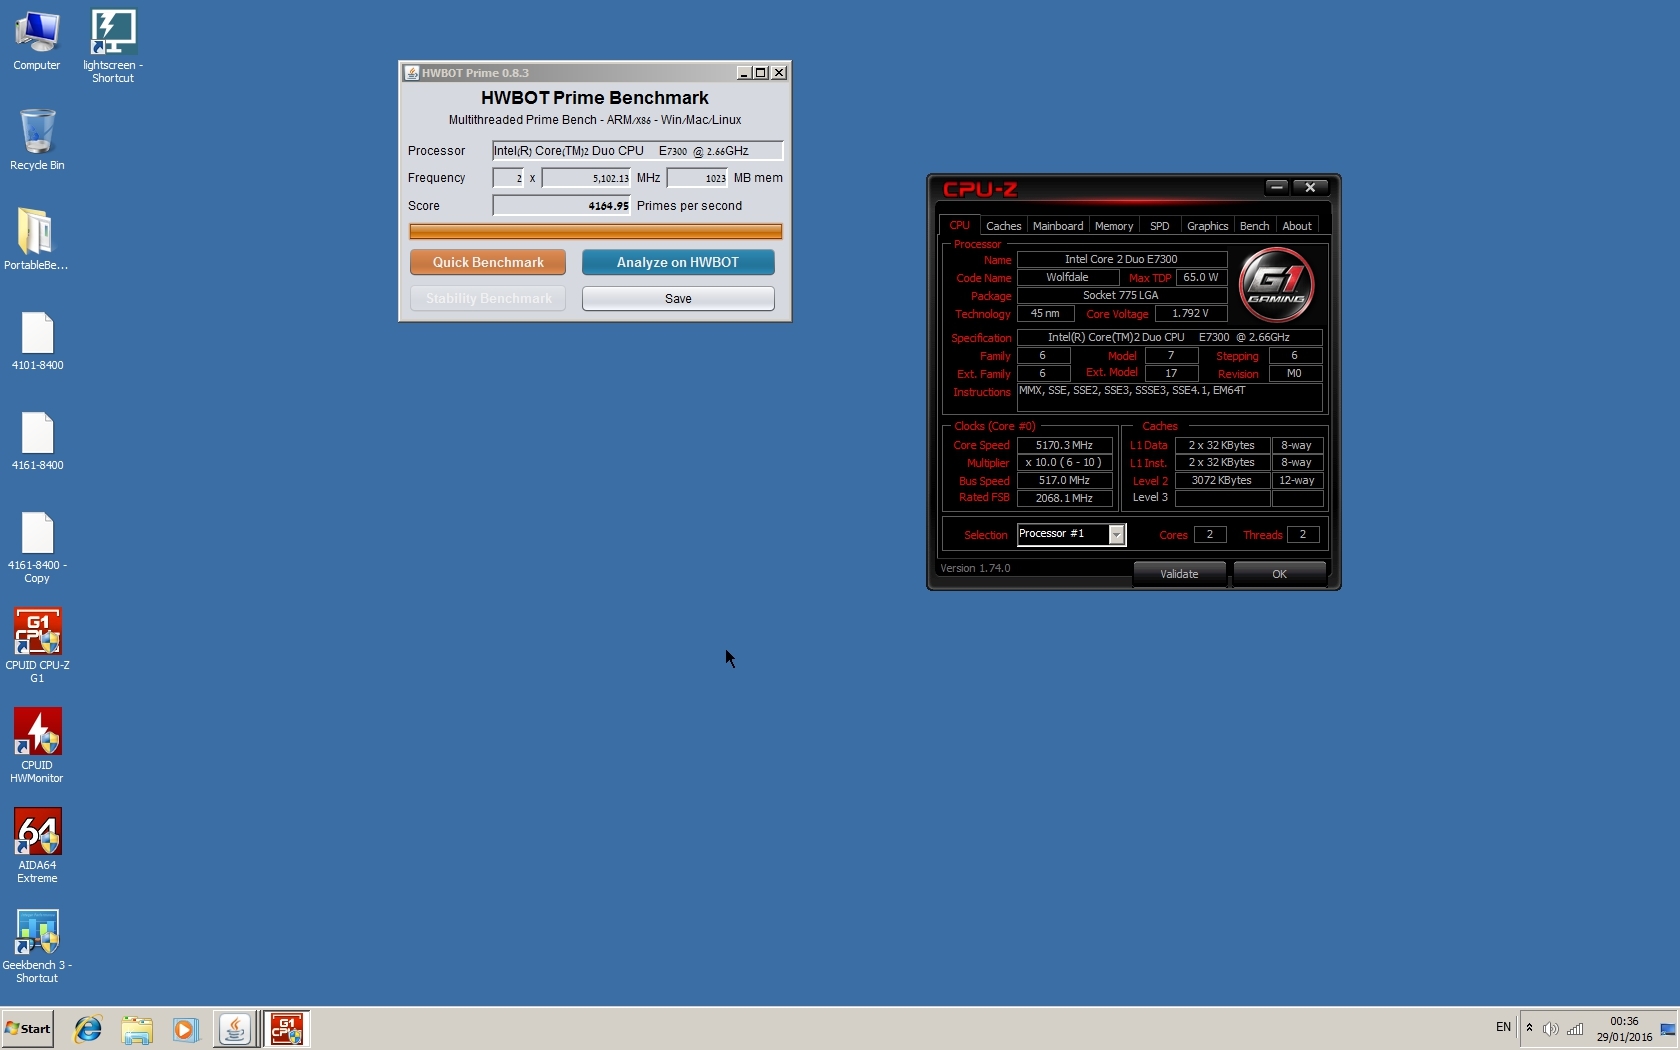Show hidden tray icons arrow
1680x1050 pixels.
coord(1529,1028)
